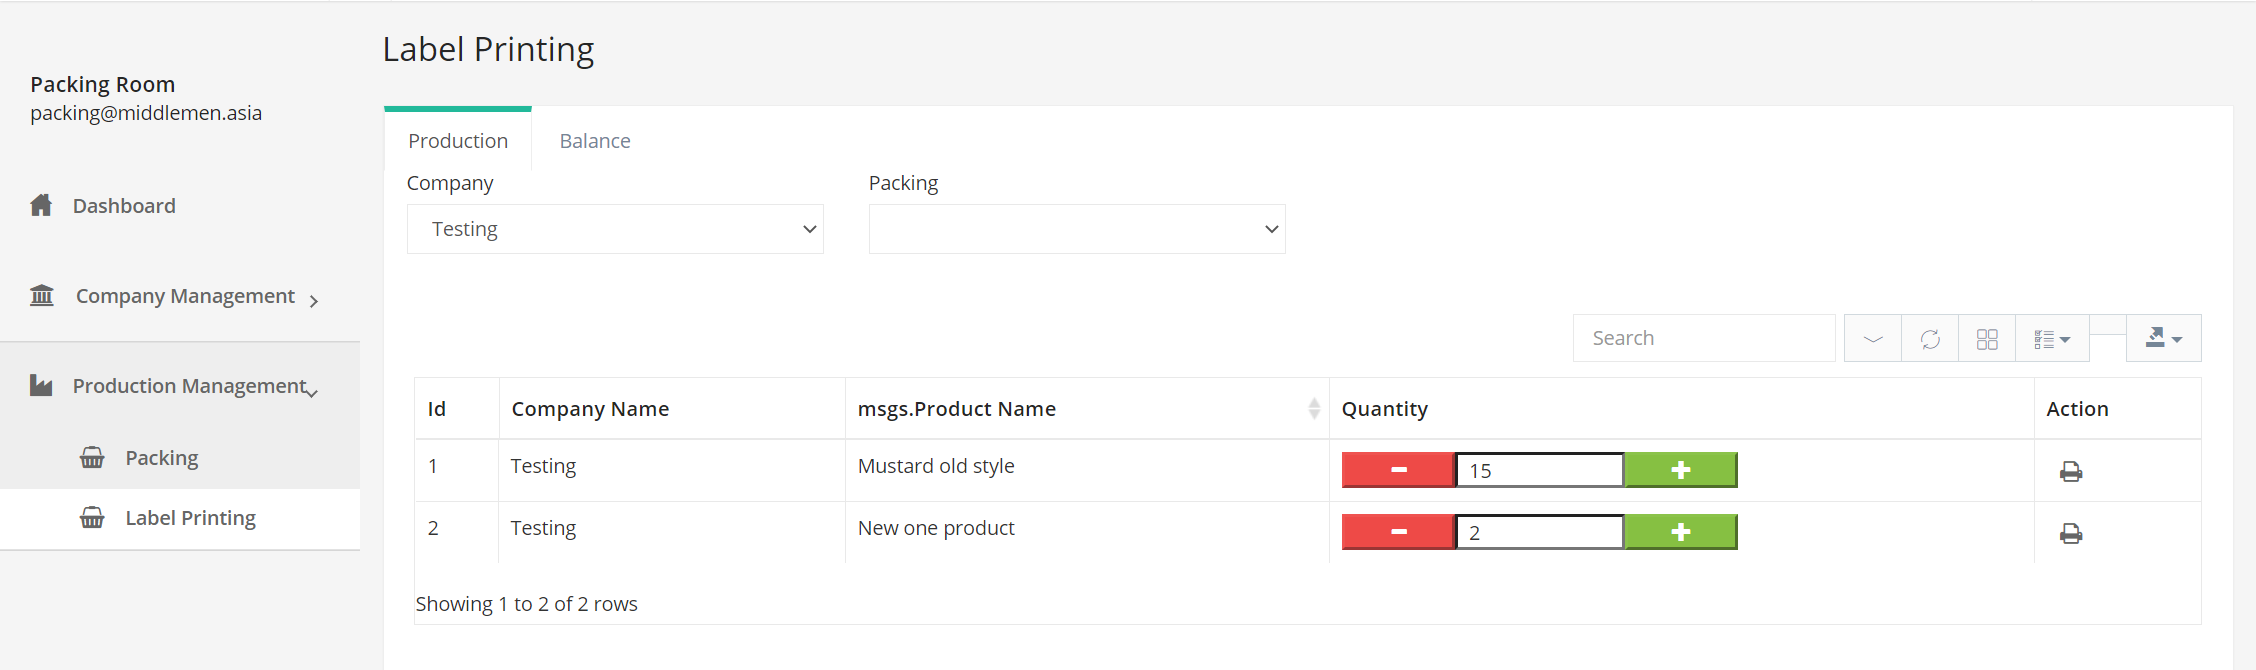Print label for Mustard old style

(x=2071, y=471)
